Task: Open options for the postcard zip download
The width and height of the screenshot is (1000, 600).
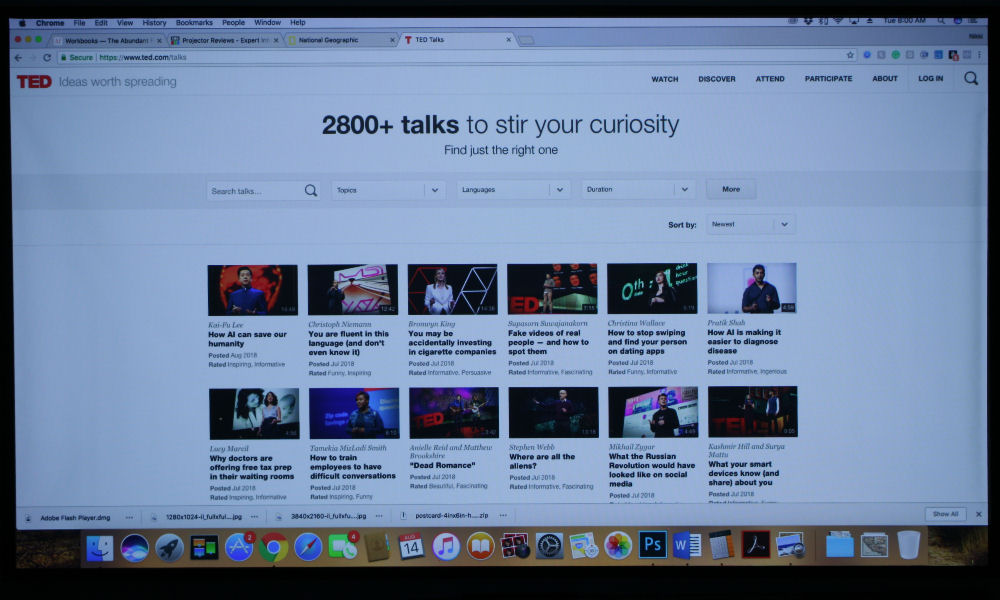Action: click(503, 515)
